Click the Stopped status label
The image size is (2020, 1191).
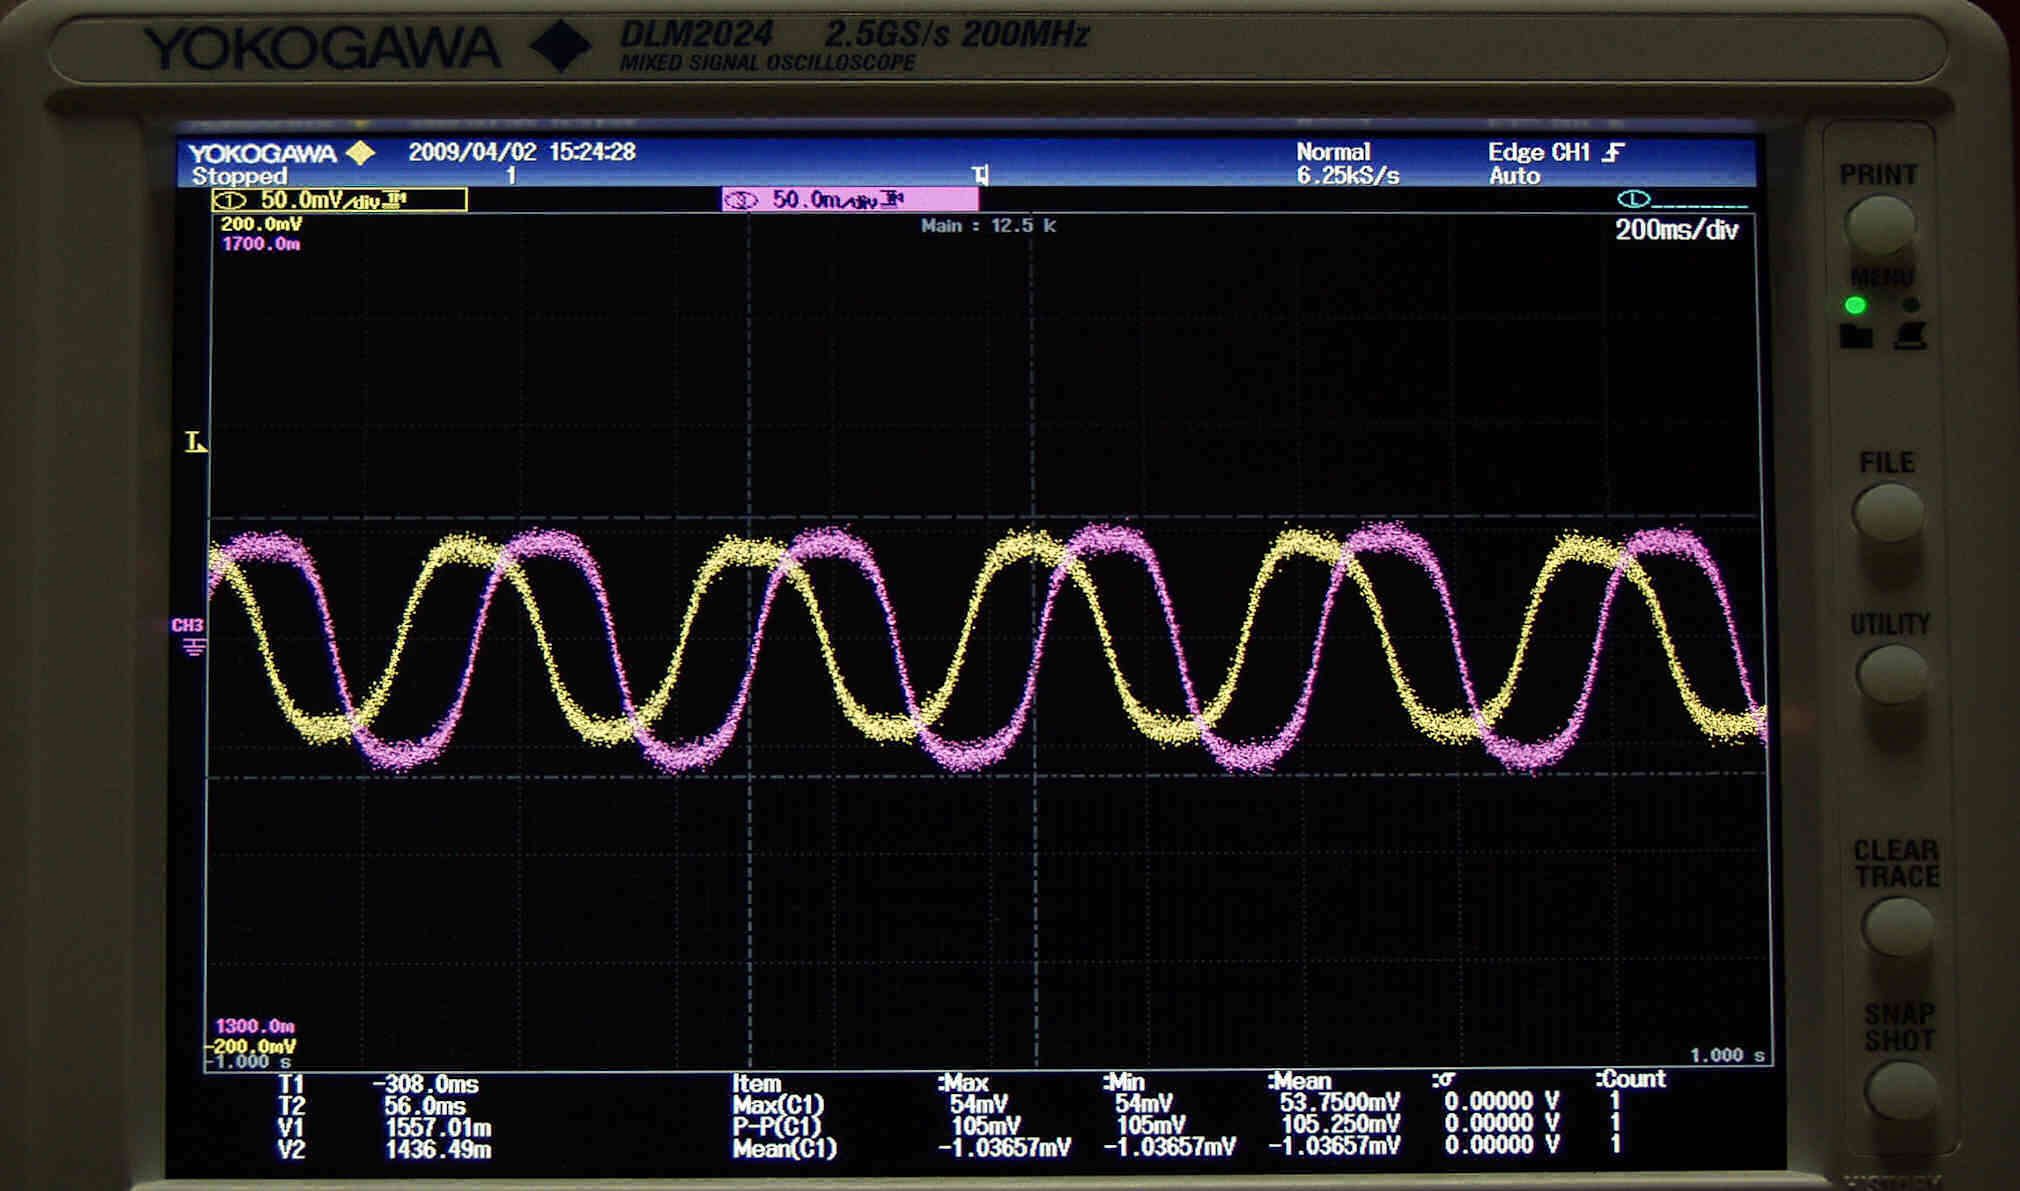239,177
